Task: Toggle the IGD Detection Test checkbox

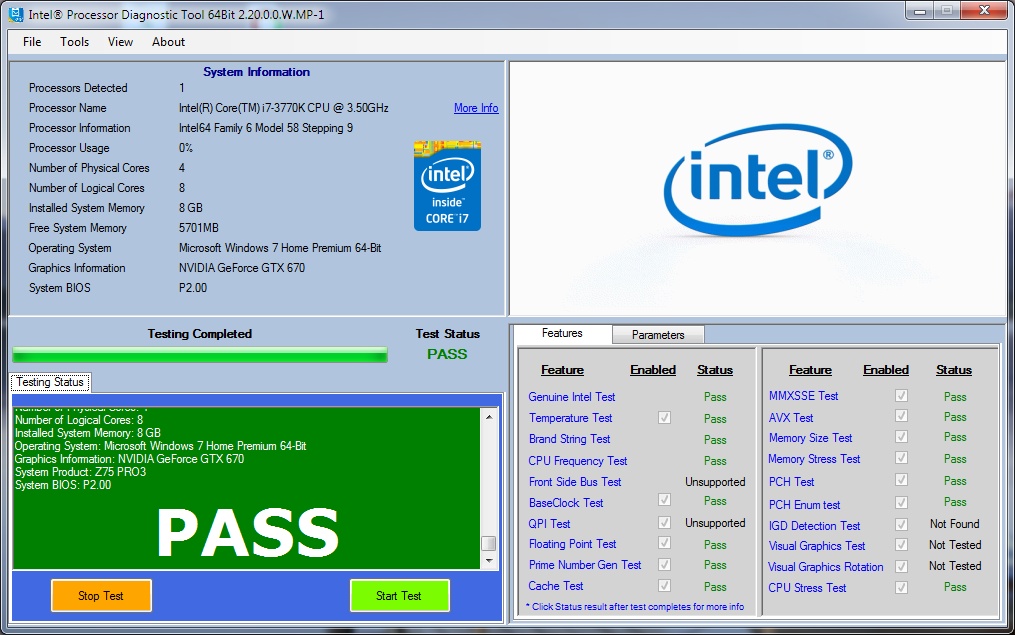Action: pos(901,524)
